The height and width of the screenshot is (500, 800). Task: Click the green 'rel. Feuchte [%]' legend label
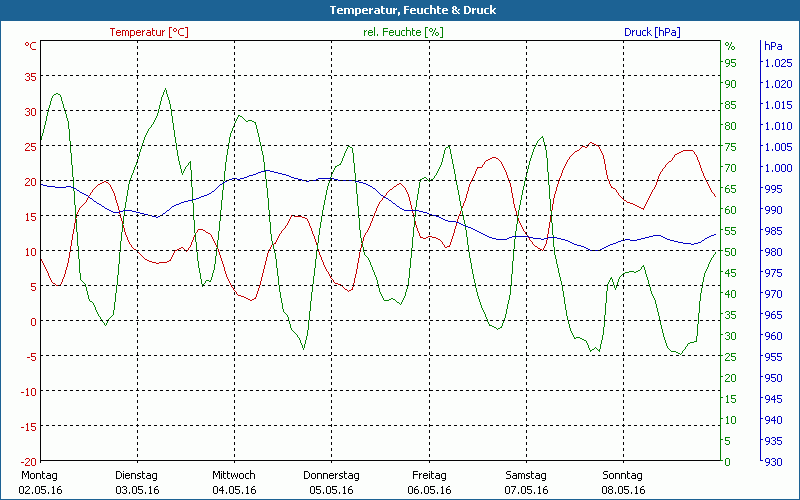click(403, 32)
